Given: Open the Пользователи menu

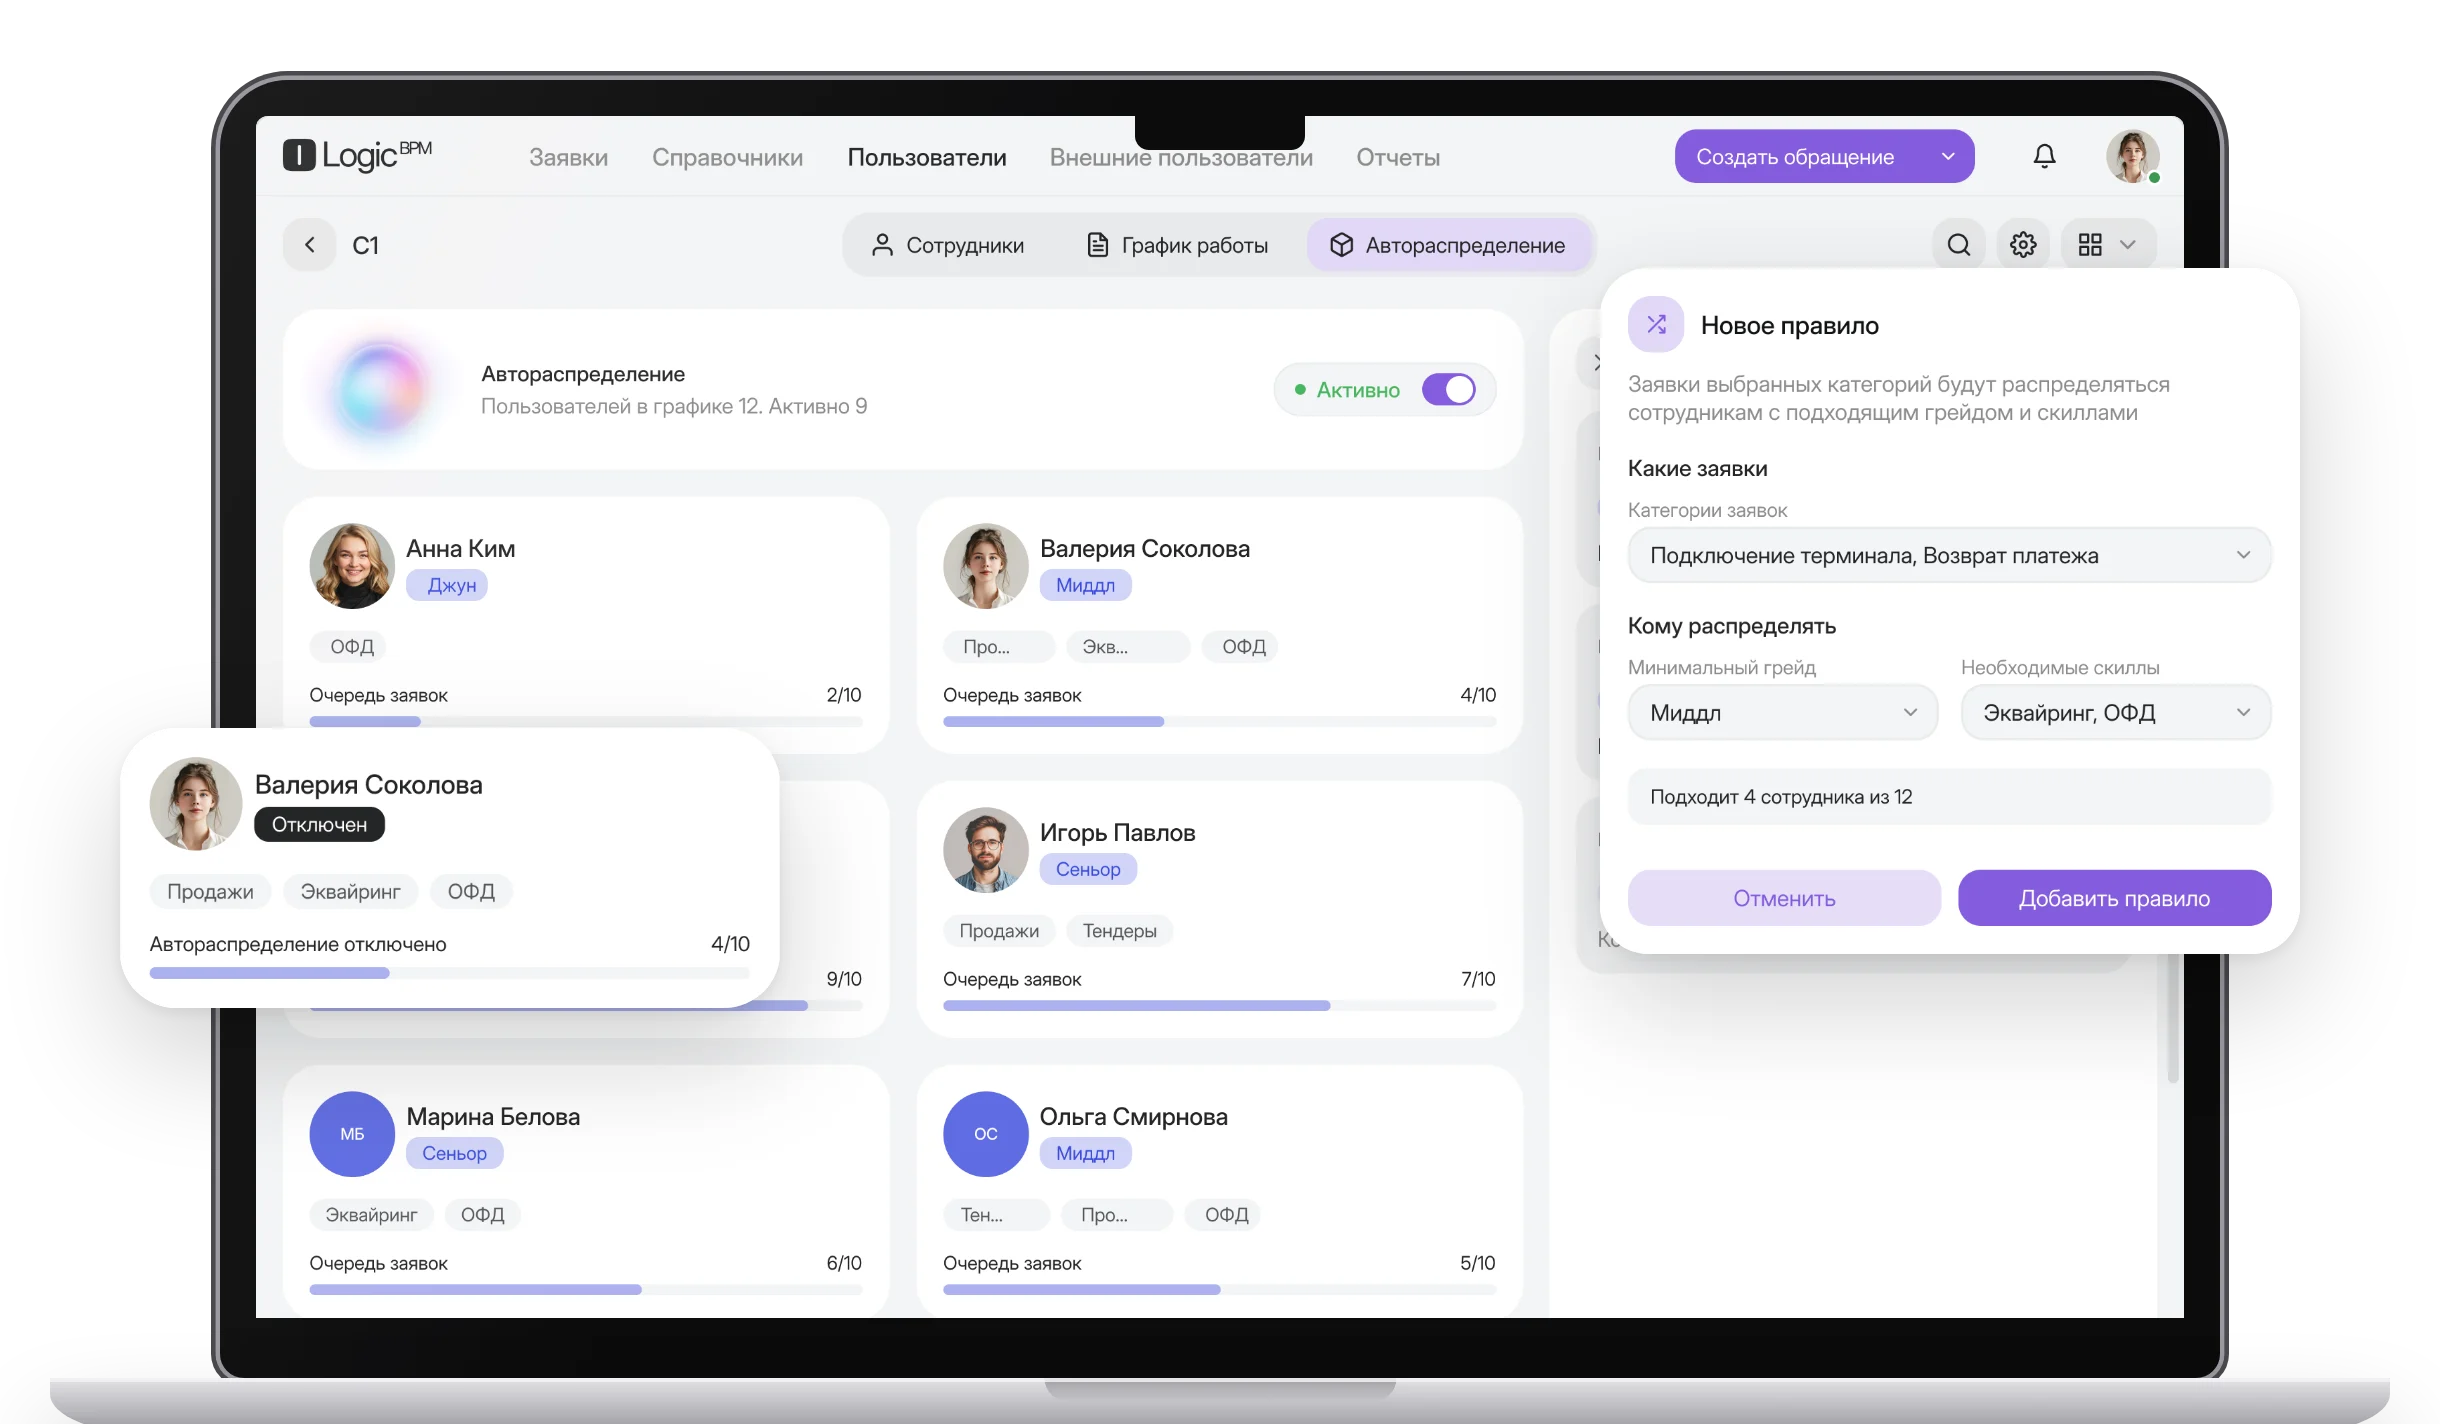Looking at the screenshot, I should [927, 157].
